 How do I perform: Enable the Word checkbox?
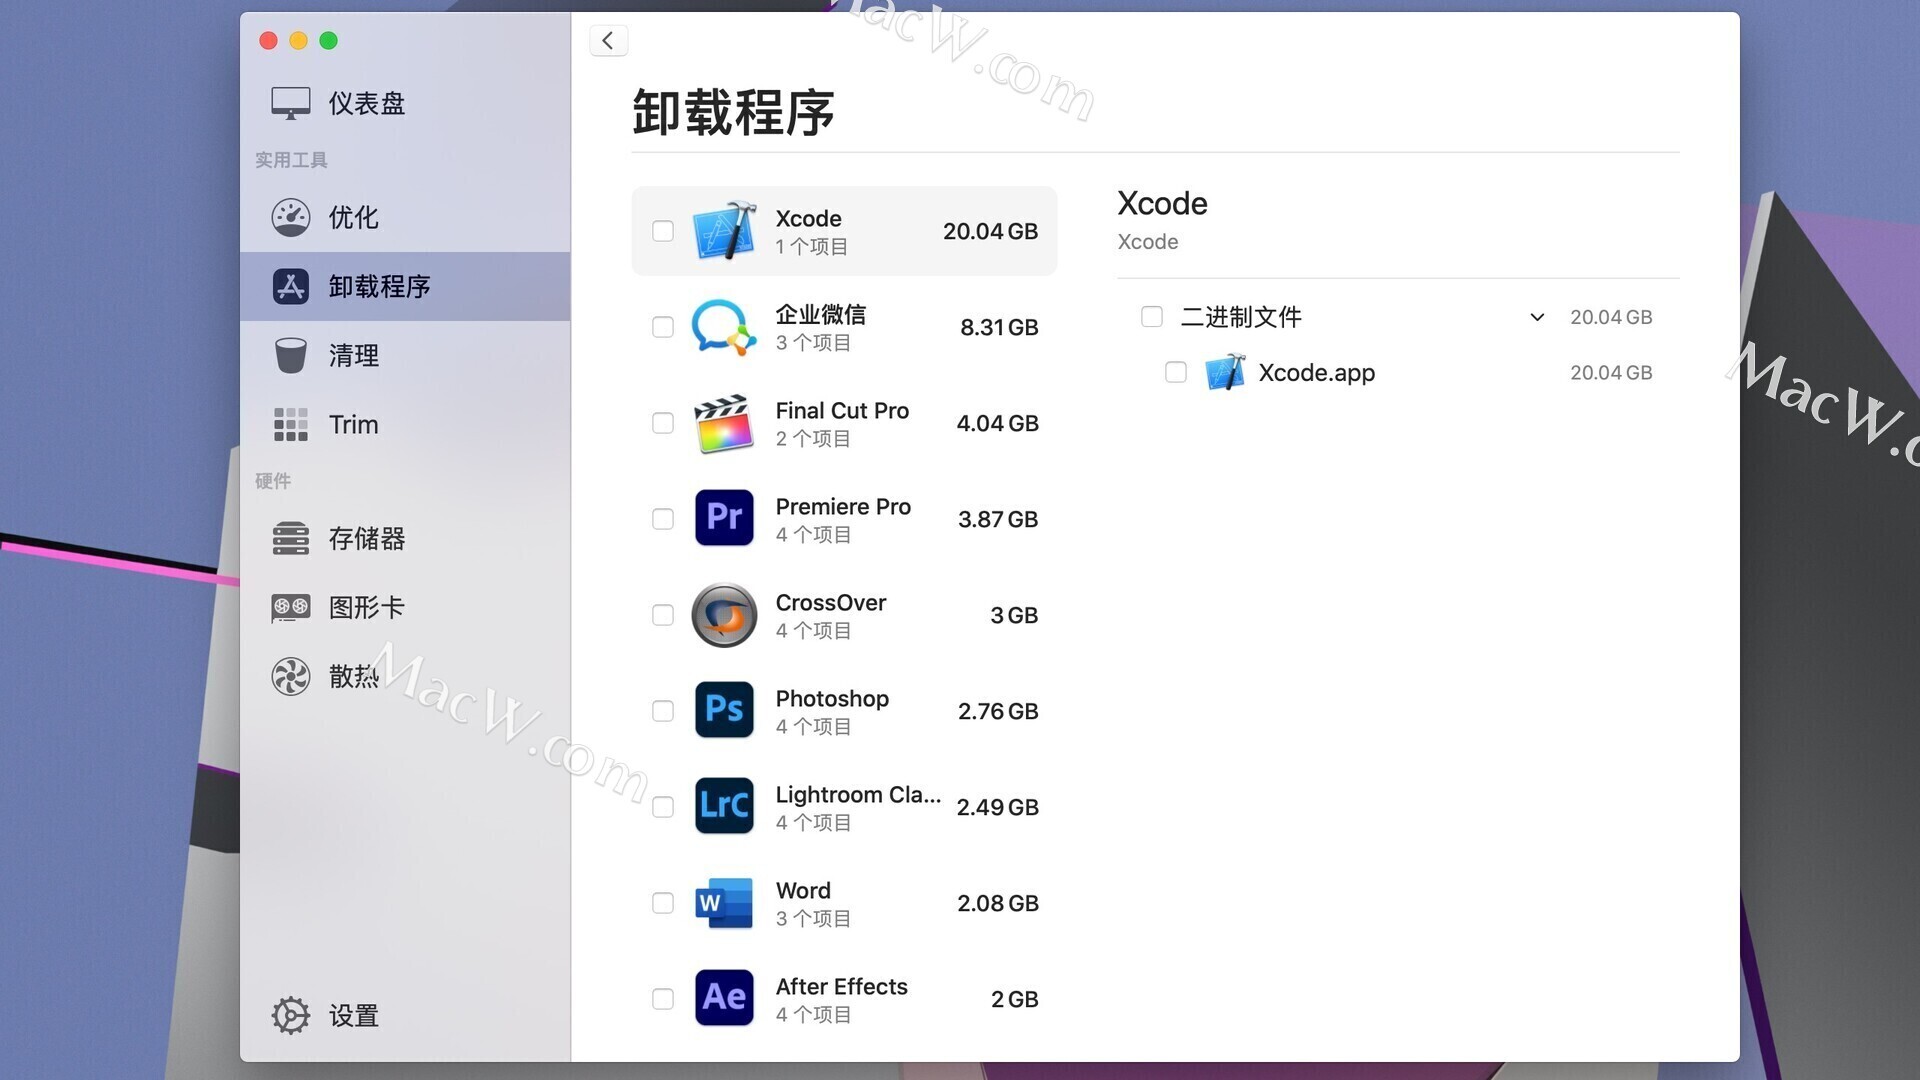click(663, 903)
